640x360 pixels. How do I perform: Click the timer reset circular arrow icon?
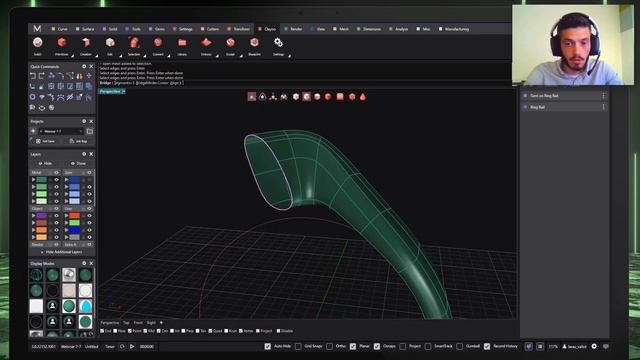click(x=122, y=347)
